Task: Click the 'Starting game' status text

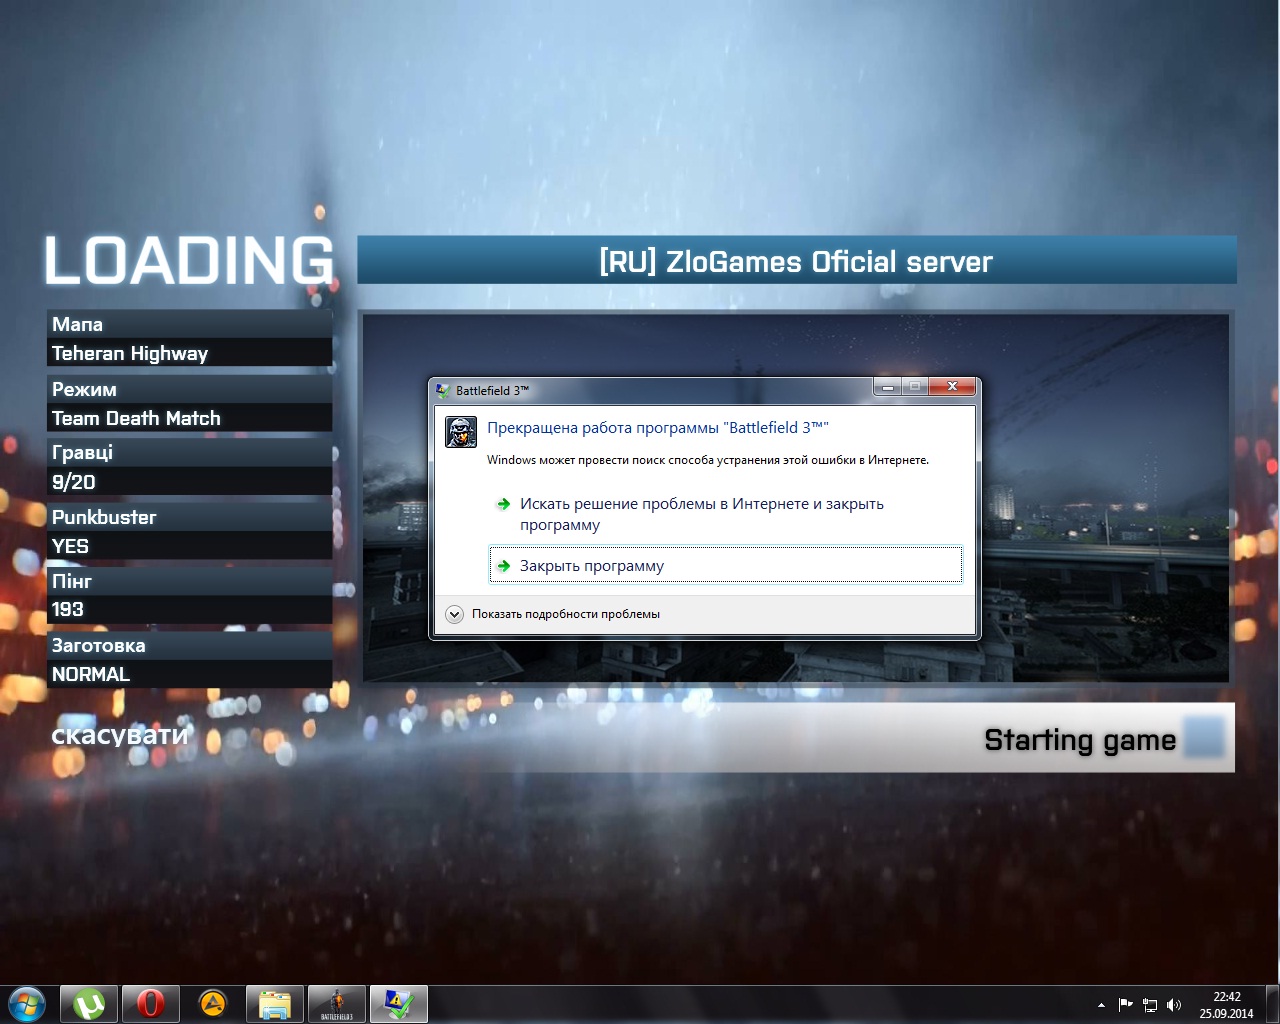Action: [x=1080, y=740]
